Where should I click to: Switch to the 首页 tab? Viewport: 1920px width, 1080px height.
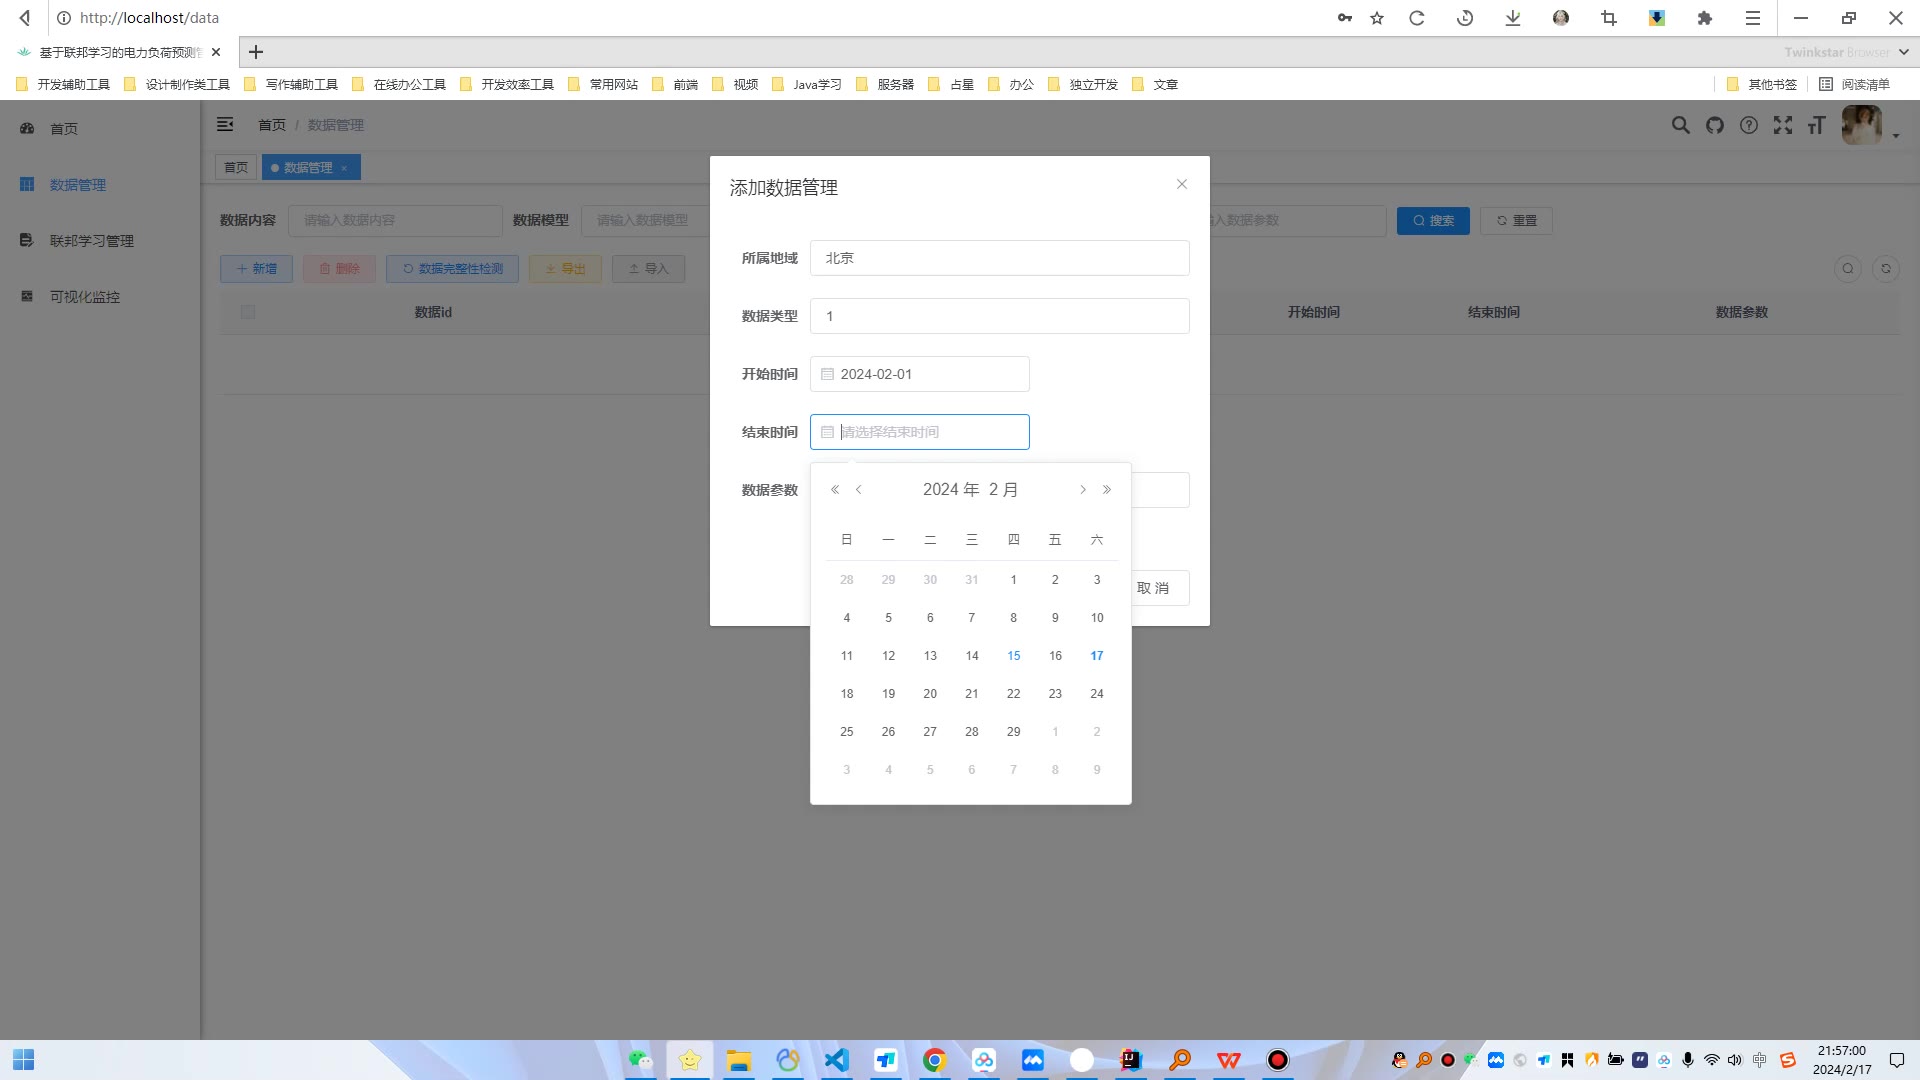coord(236,167)
